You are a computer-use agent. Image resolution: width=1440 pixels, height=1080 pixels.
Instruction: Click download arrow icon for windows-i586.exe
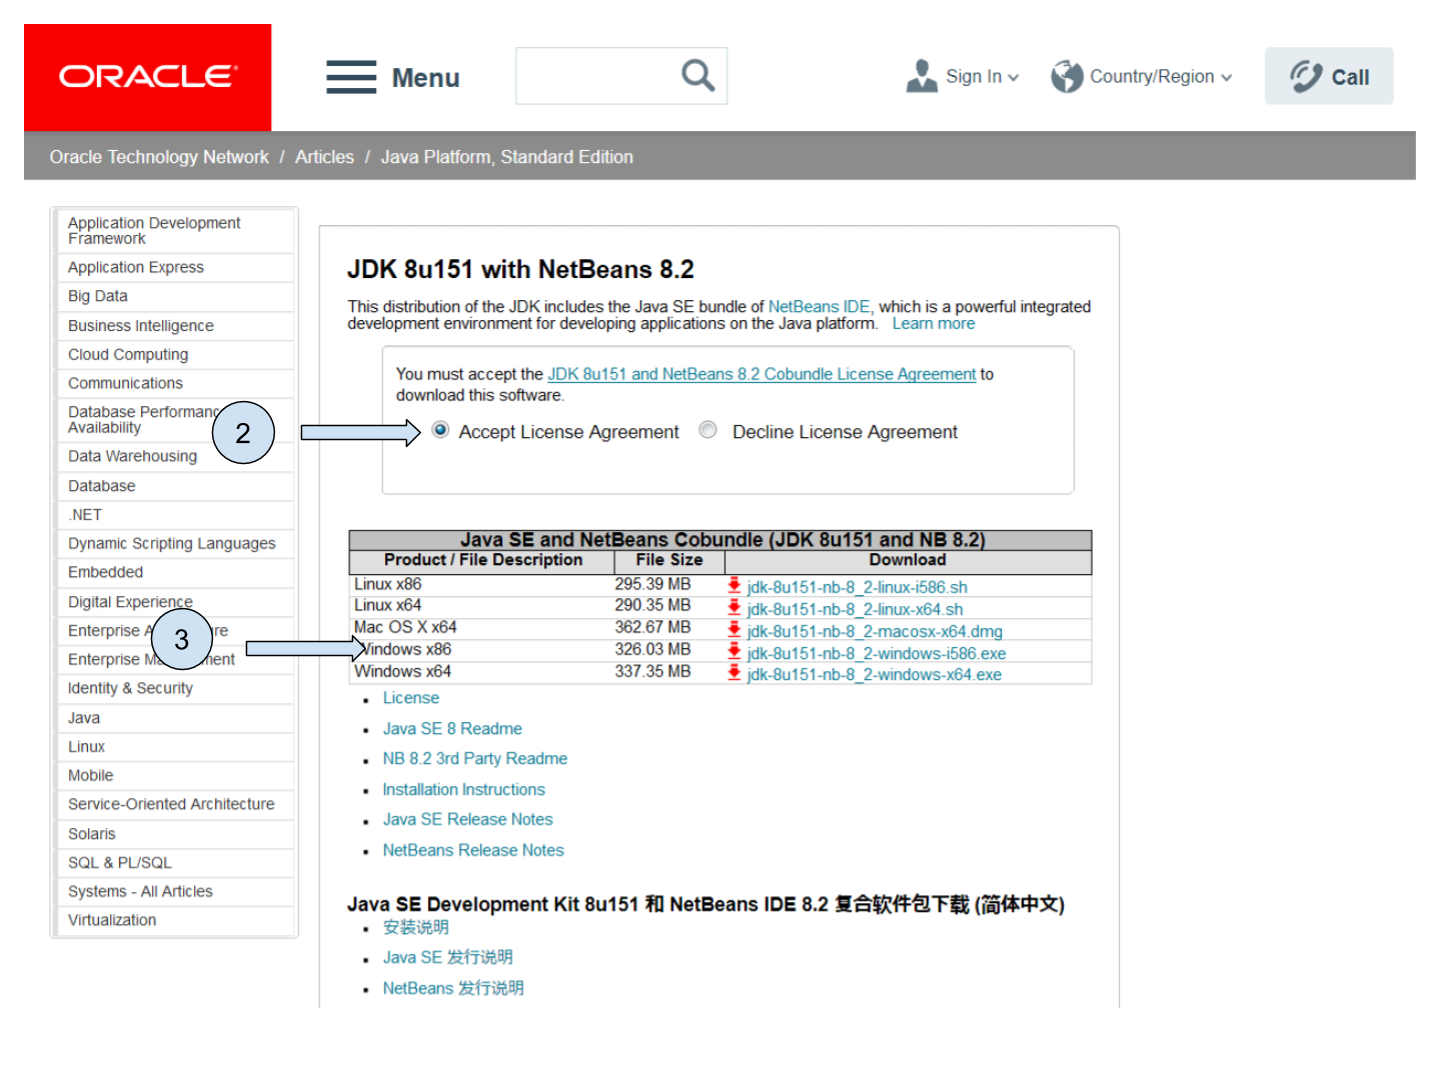(734, 652)
